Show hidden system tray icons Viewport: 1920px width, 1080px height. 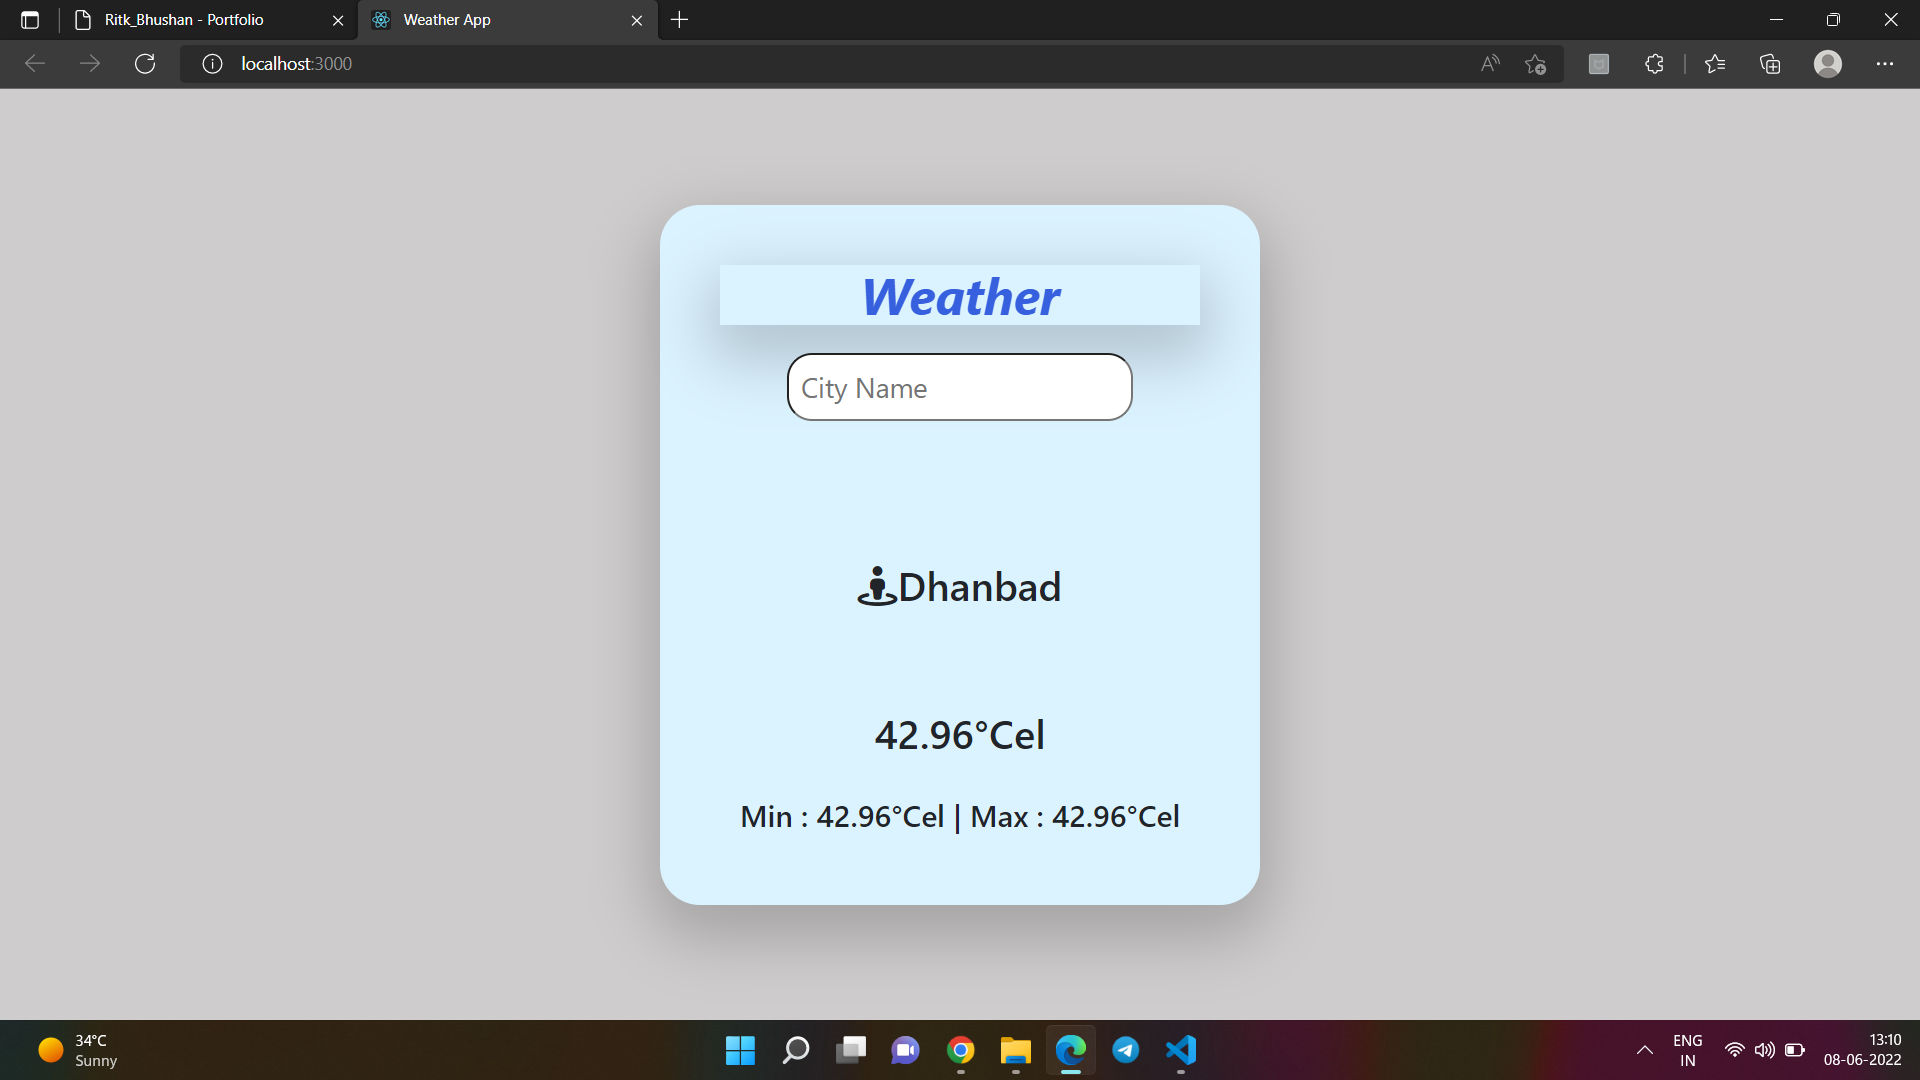coord(1645,1050)
